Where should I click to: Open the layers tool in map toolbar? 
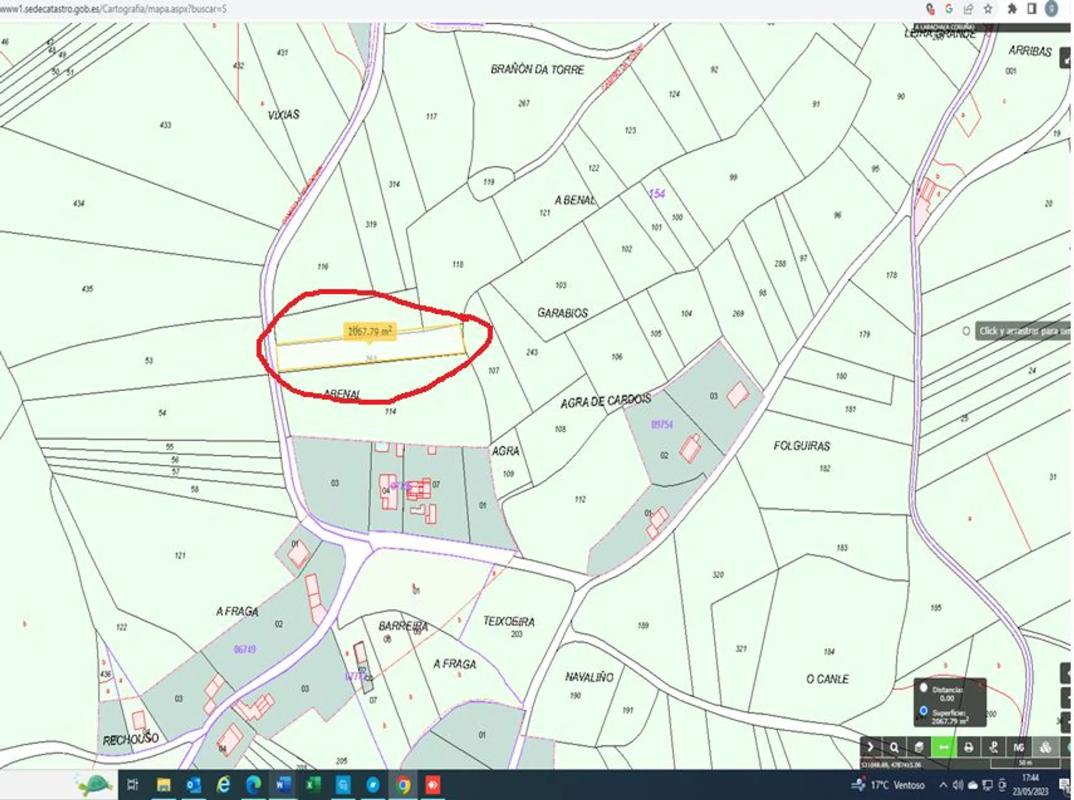click(918, 747)
